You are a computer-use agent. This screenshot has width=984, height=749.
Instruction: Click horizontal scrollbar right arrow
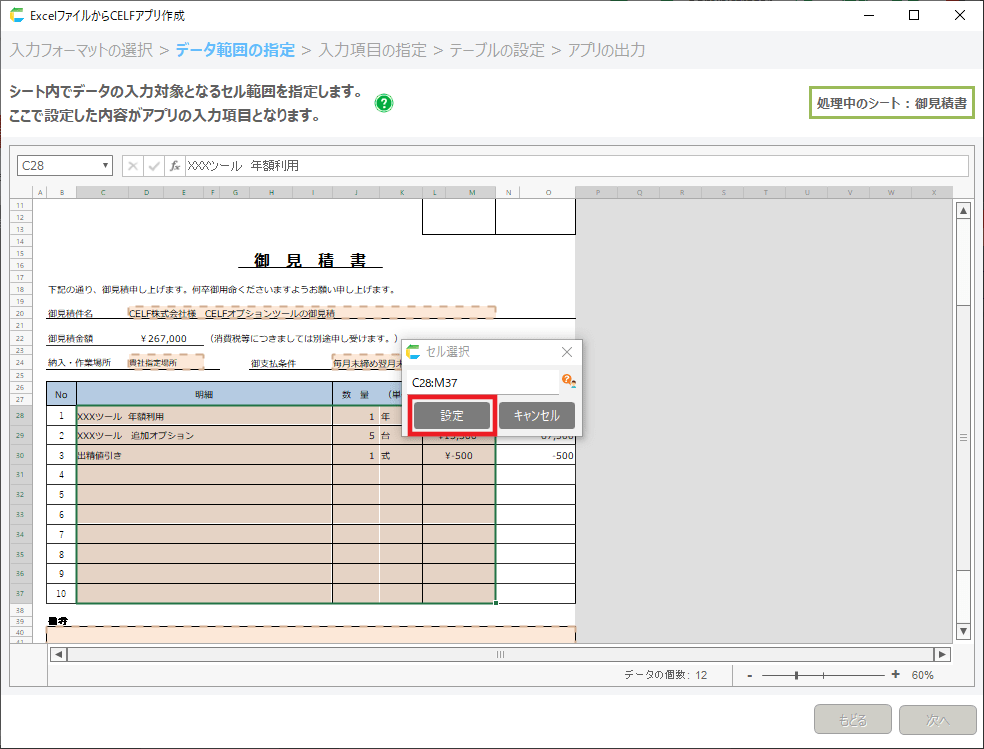point(941,654)
